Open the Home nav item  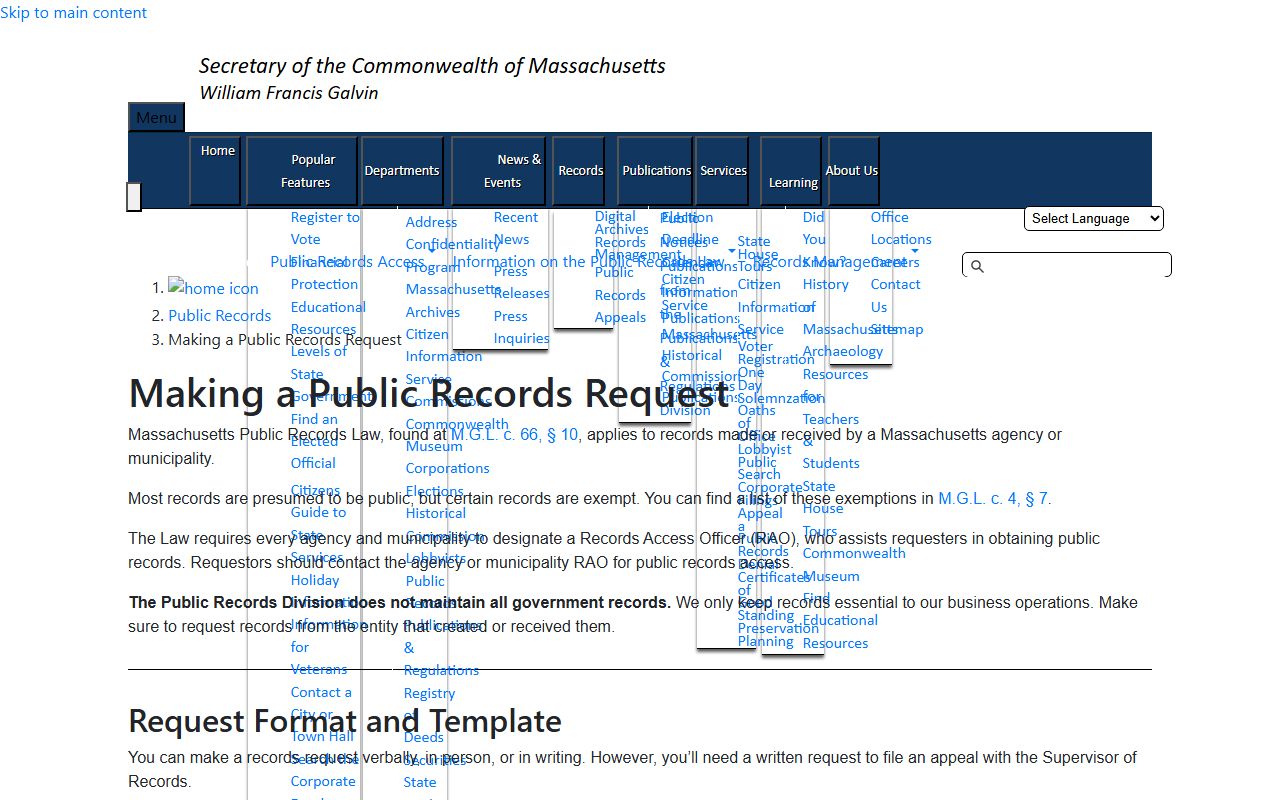(x=215, y=171)
